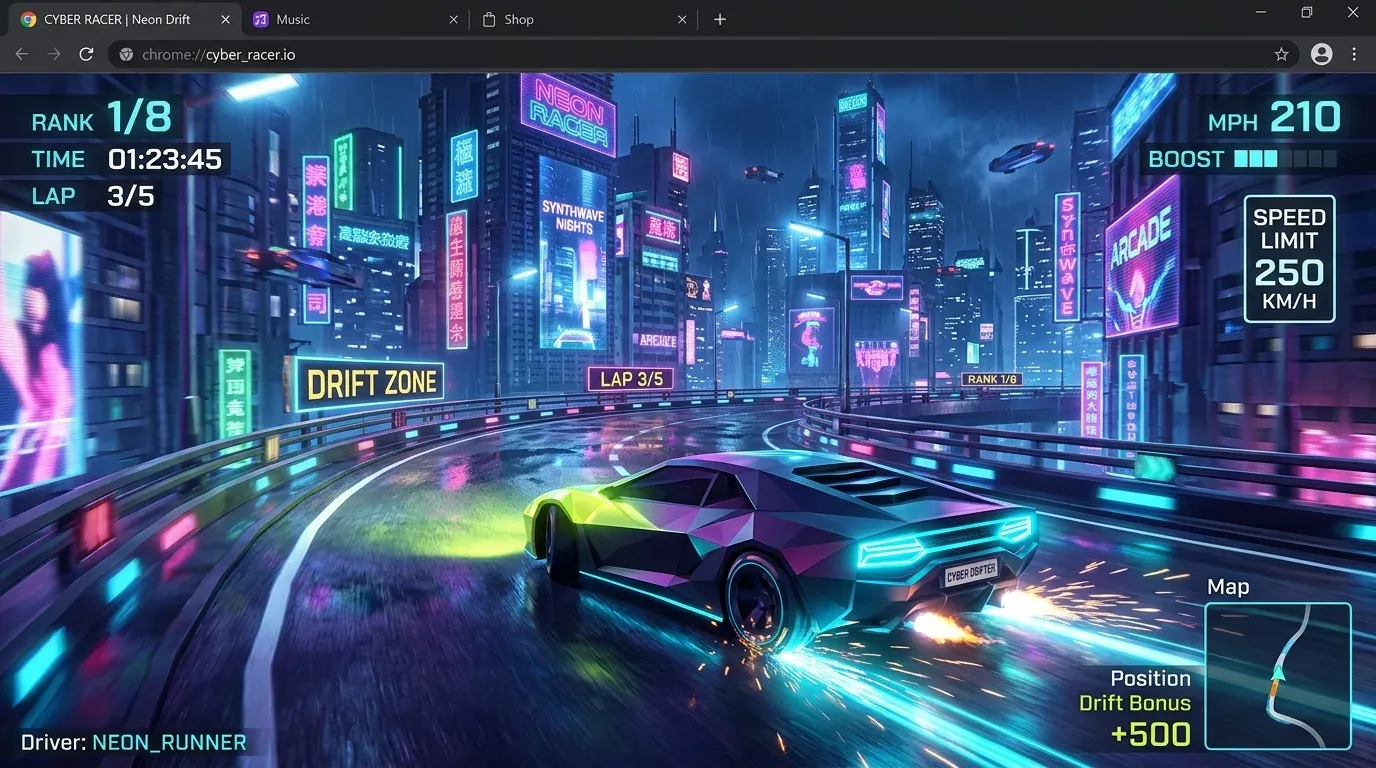The height and width of the screenshot is (768, 1376).
Task: Open the Chrome three-dot menu
Action: (1354, 54)
